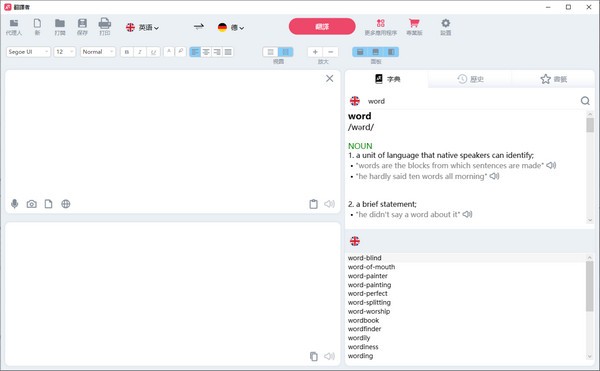Zoom in with the plus button
Image resolution: width=600 pixels, height=371 pixels.
click(x=315, y=52)
